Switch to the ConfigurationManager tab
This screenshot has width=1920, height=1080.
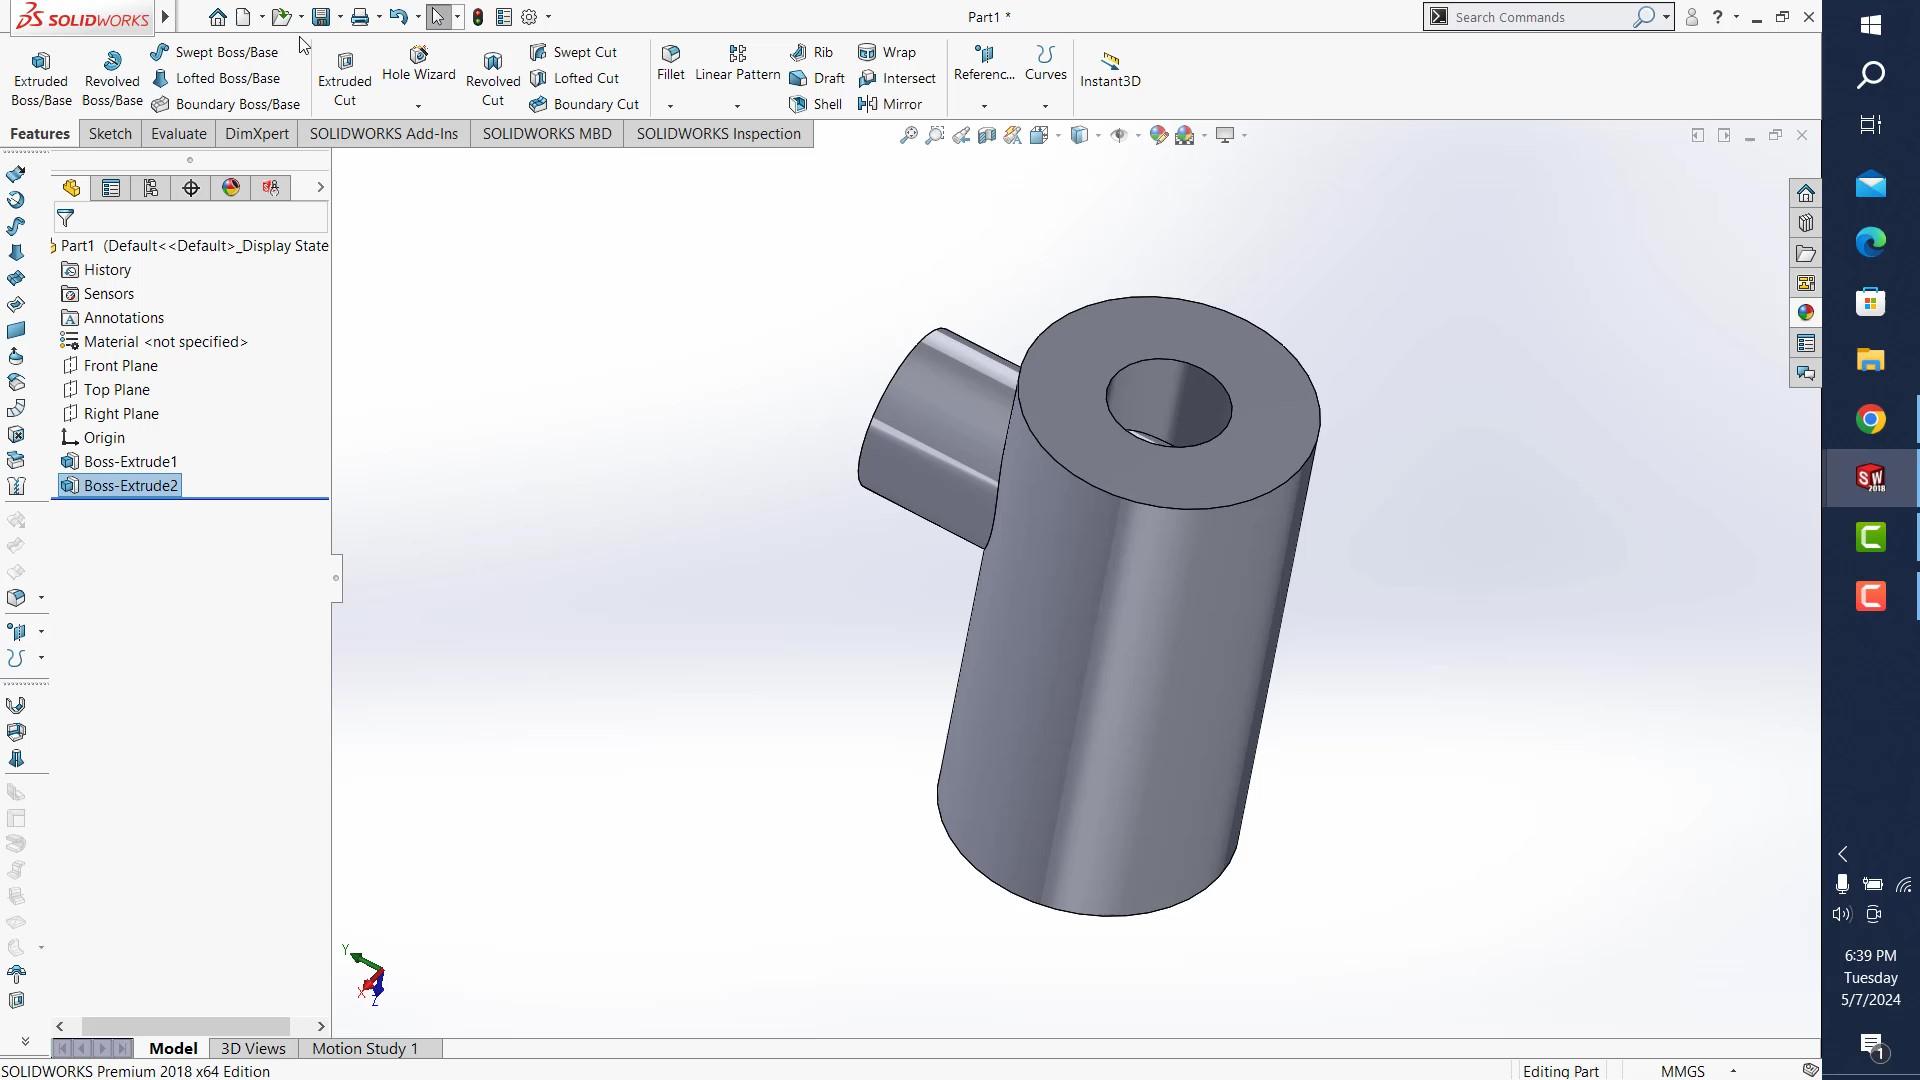151,187
